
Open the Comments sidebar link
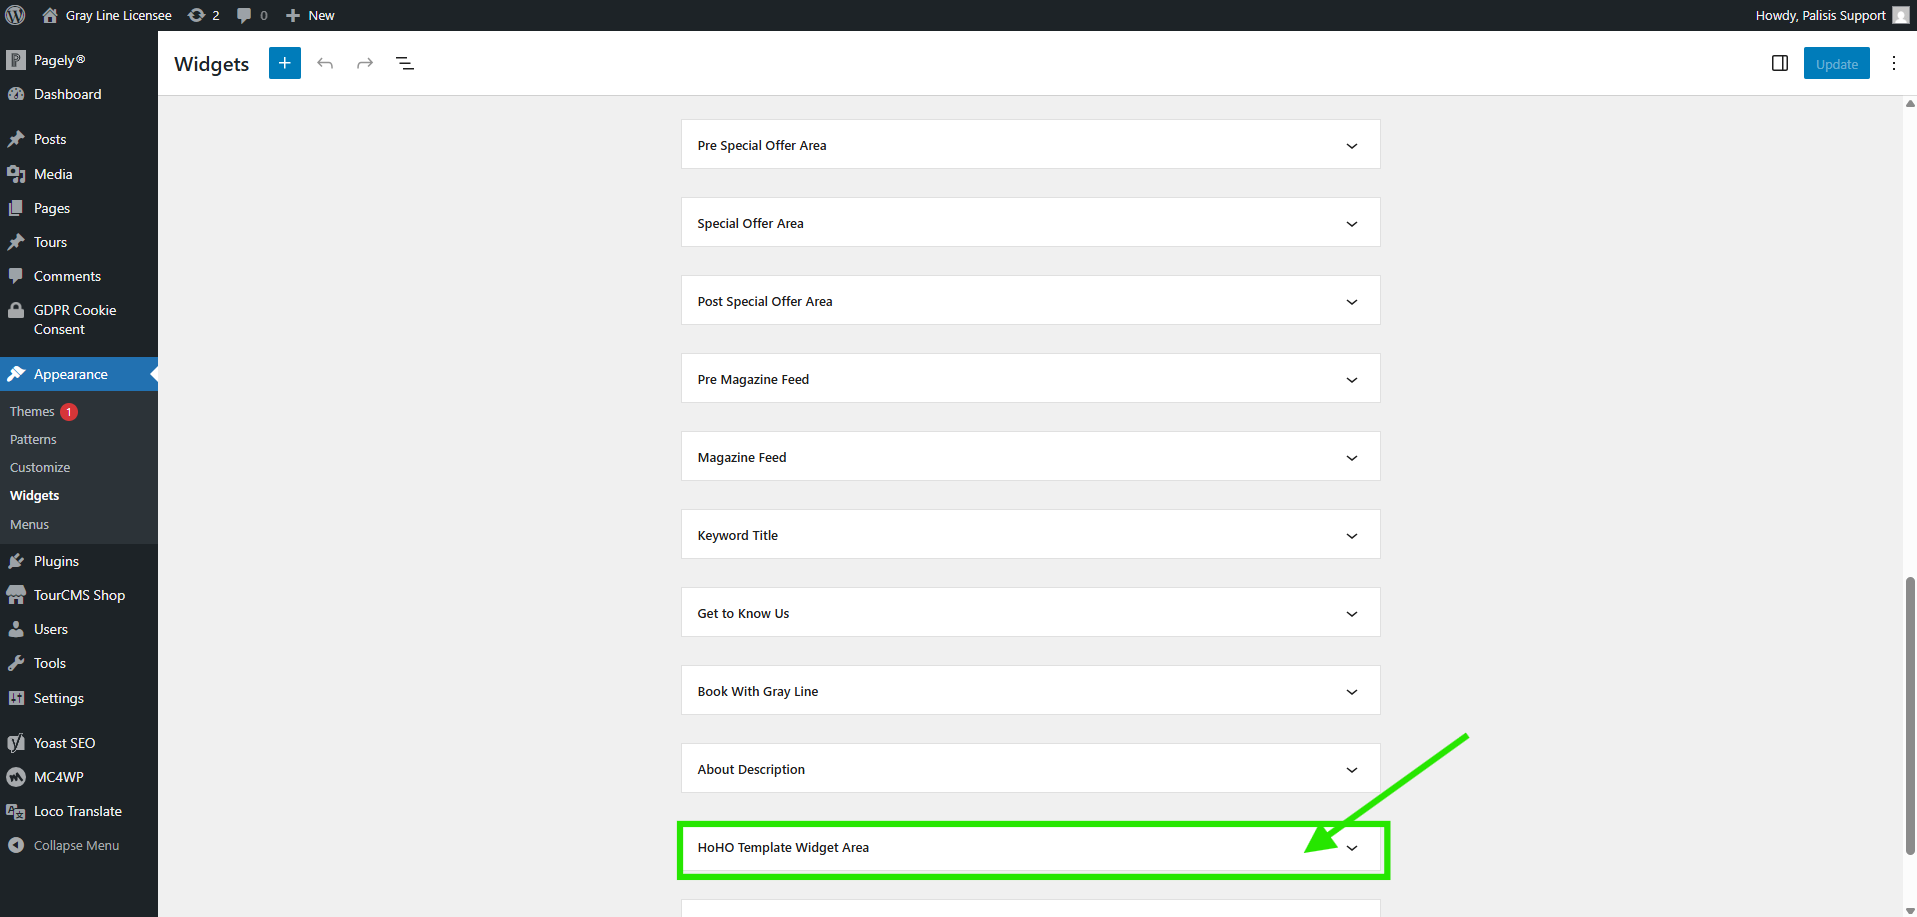tap(67, 276)
